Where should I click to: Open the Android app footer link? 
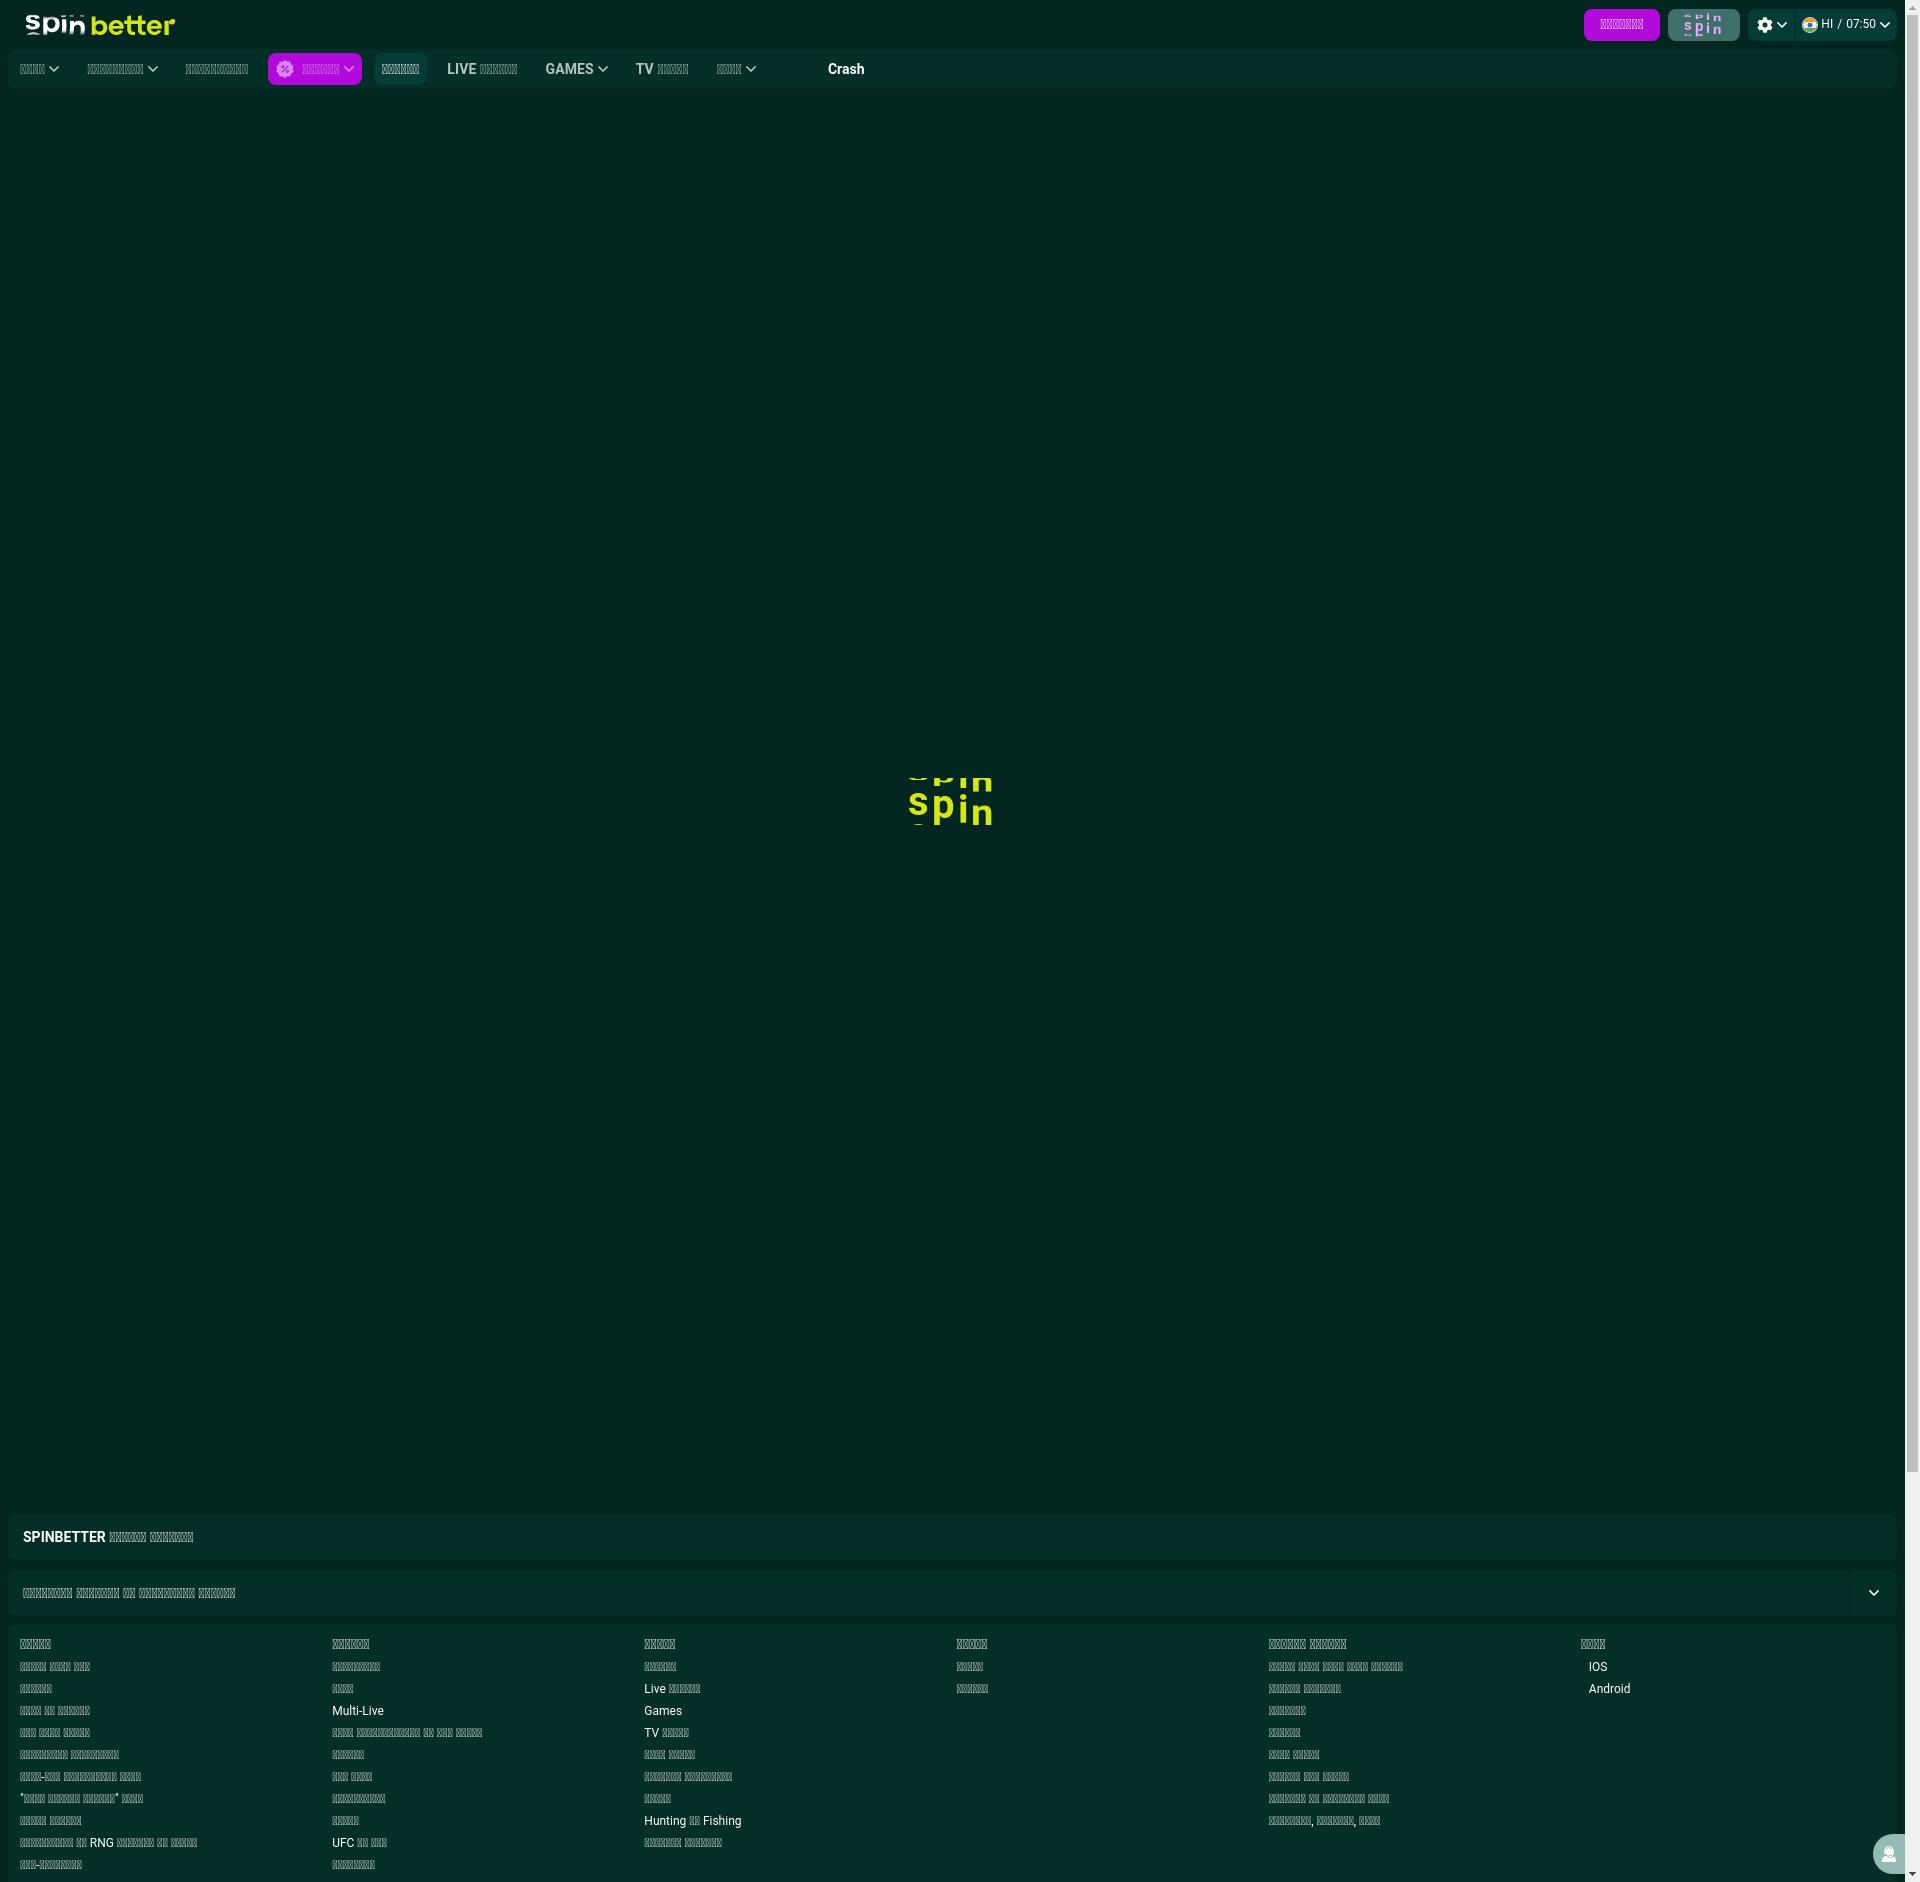[x=1608, y=1689]
